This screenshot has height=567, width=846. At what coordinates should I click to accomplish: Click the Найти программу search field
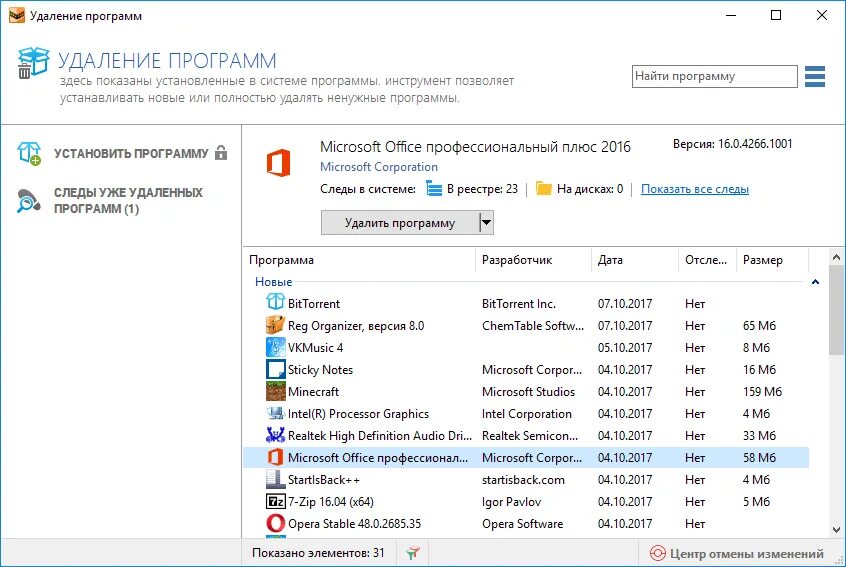[714, 76]
